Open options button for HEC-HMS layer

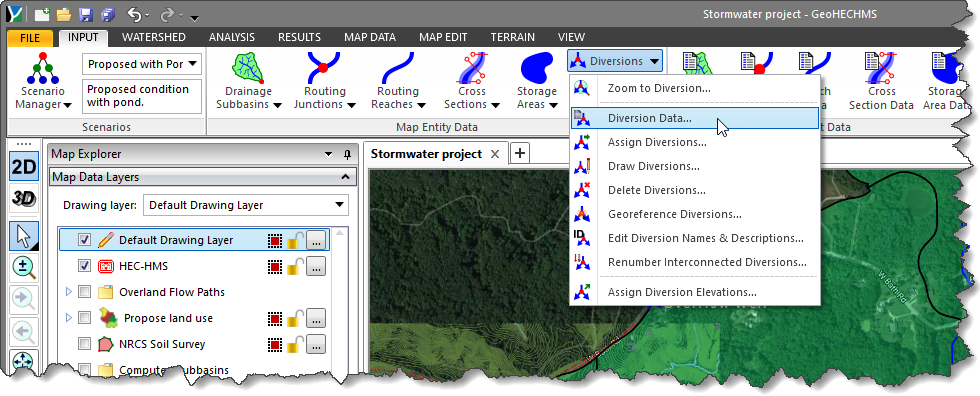click(316, 266)
